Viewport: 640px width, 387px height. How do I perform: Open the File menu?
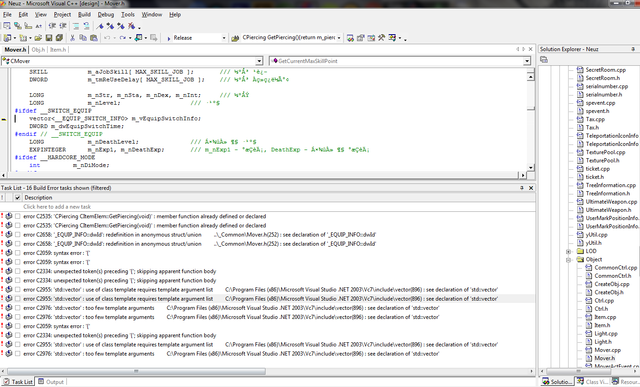pos(7,15)
